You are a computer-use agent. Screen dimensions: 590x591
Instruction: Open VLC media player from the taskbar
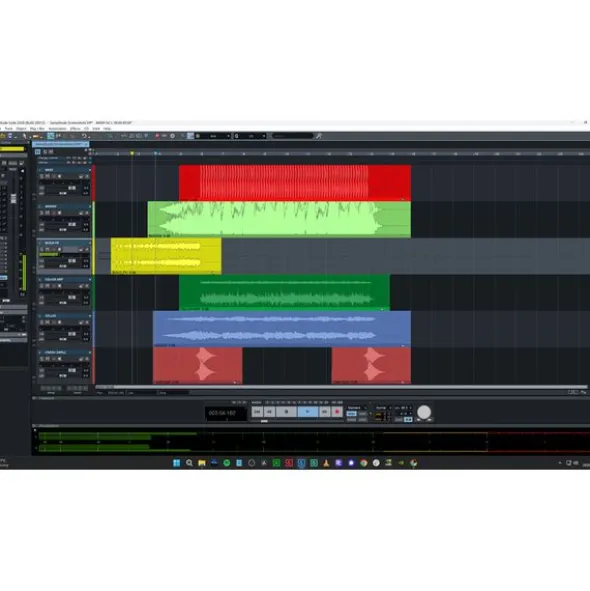326,463
